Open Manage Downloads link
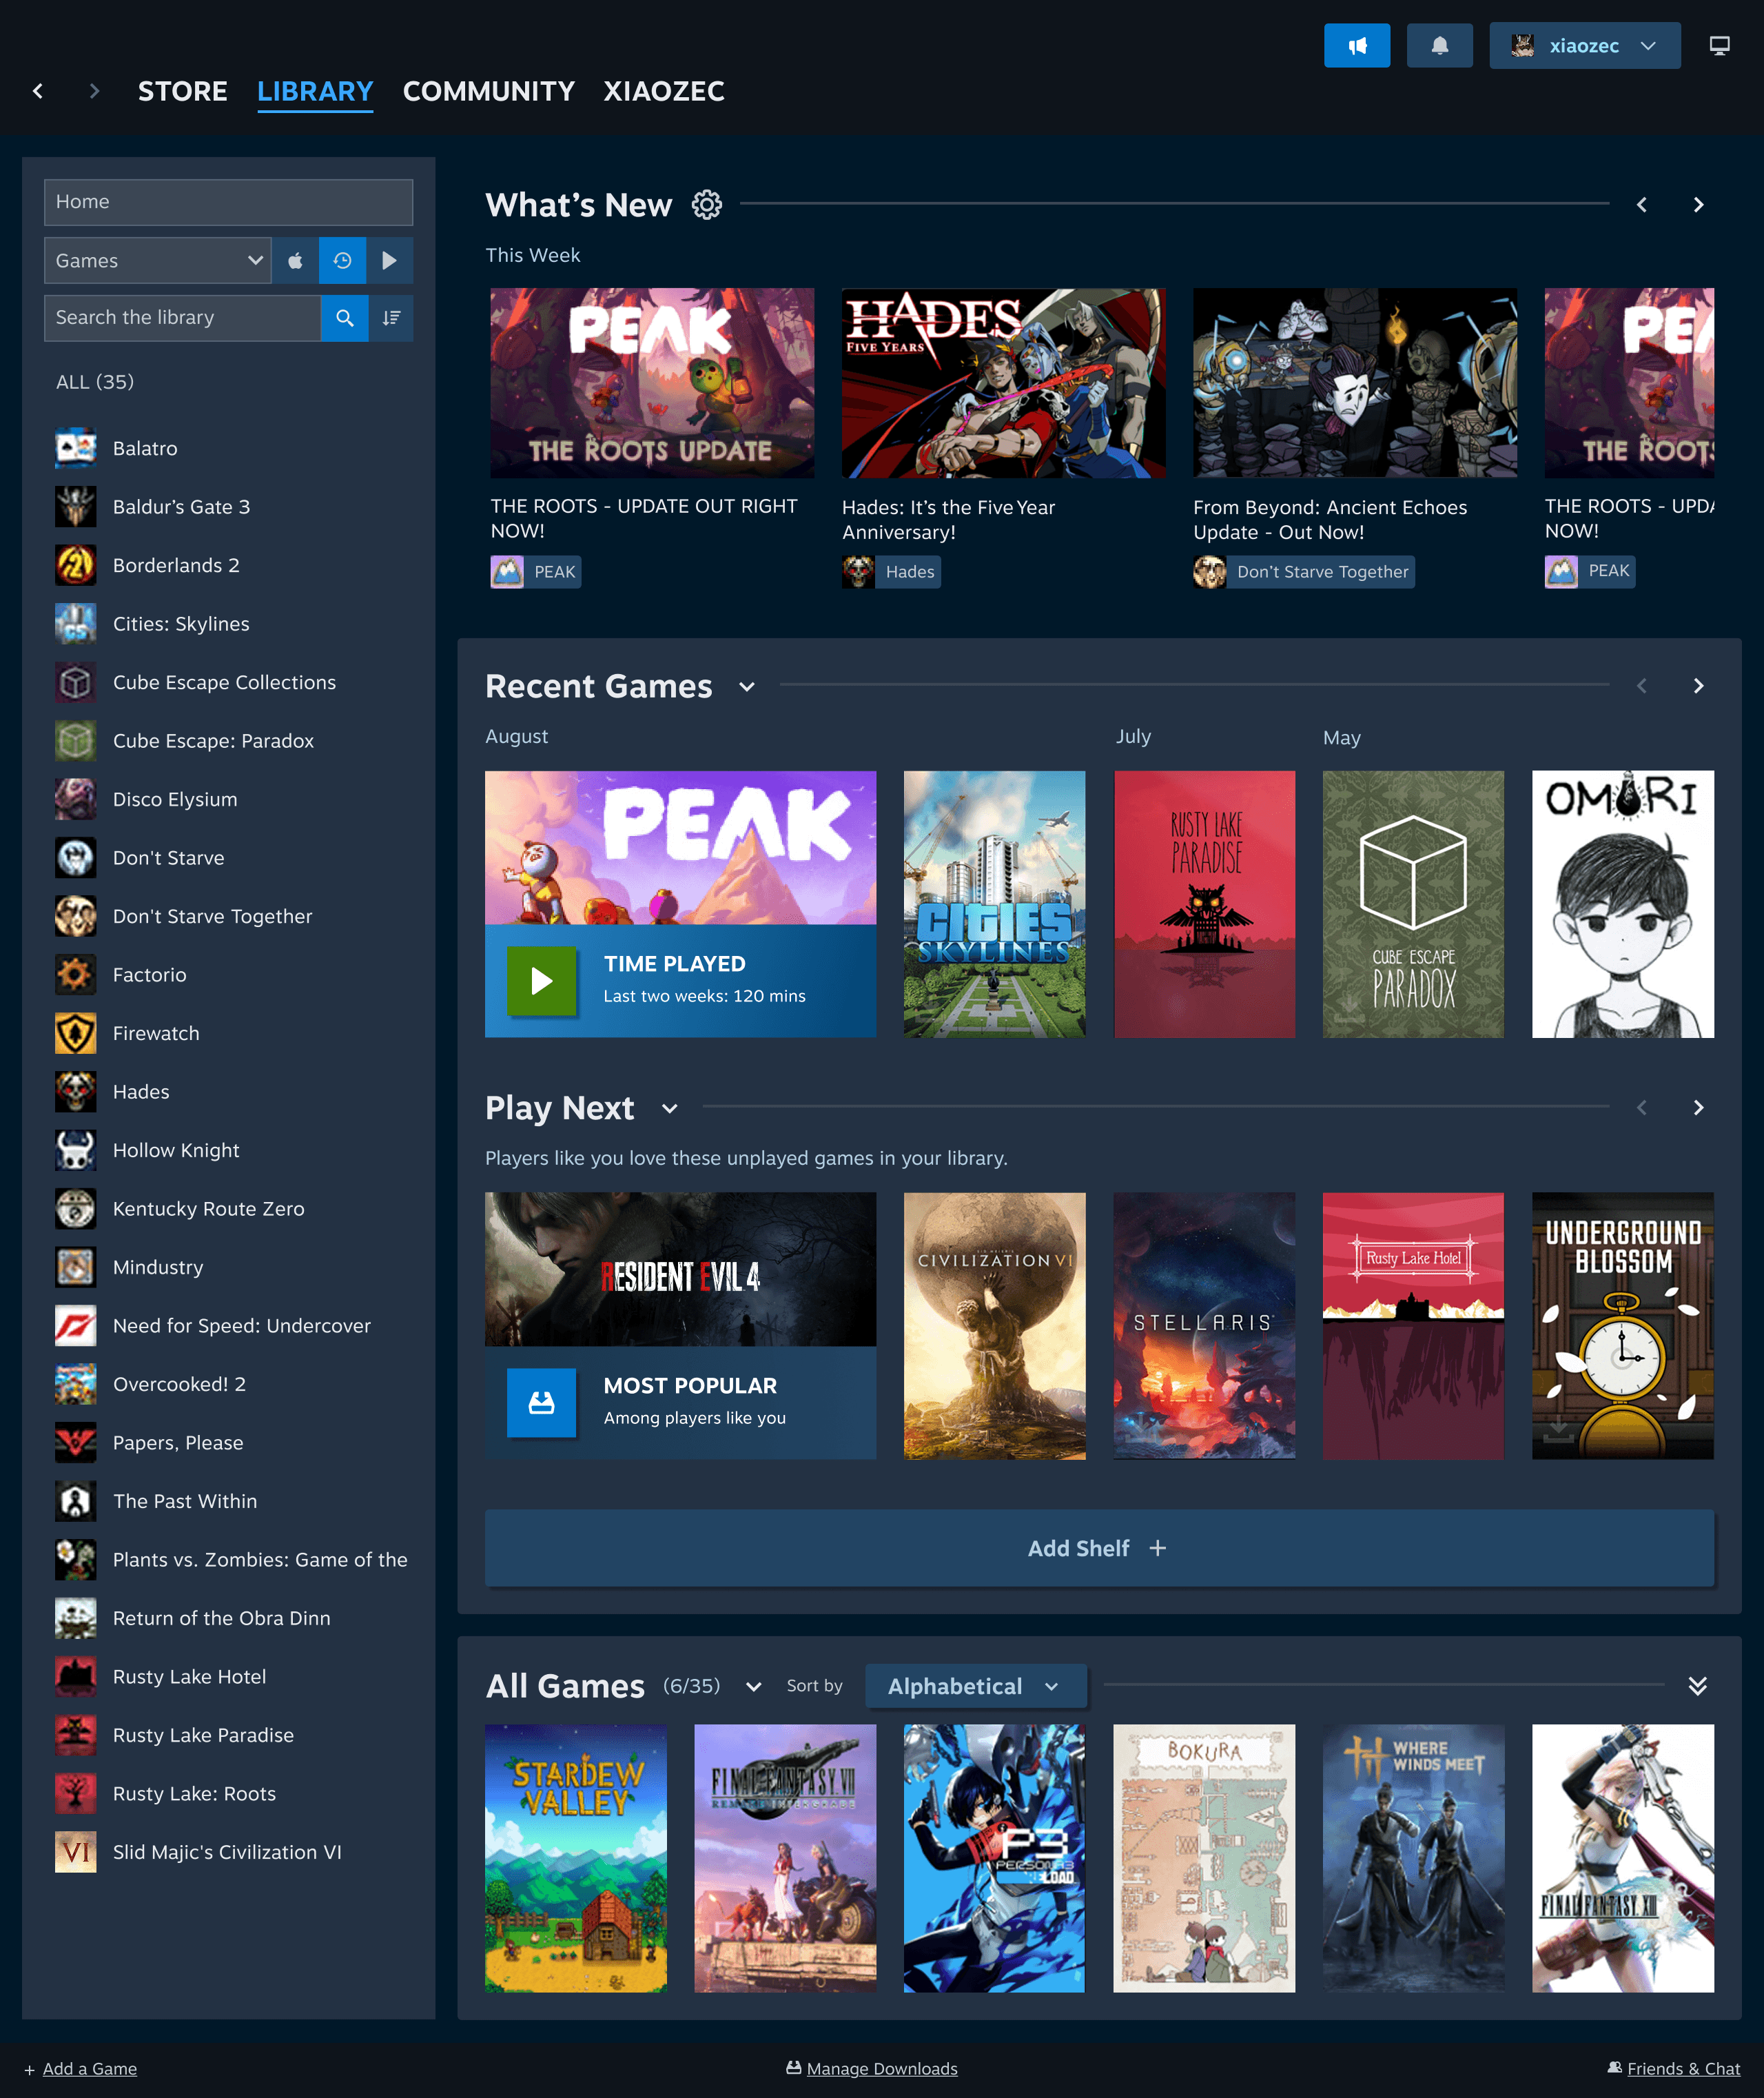 [881, 2068]
